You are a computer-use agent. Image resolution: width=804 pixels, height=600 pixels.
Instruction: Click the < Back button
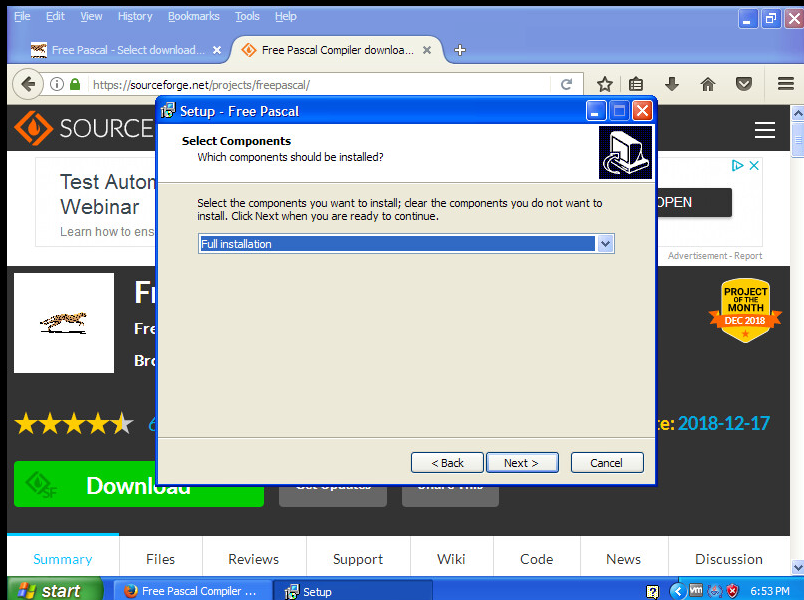tap(447, 463)
